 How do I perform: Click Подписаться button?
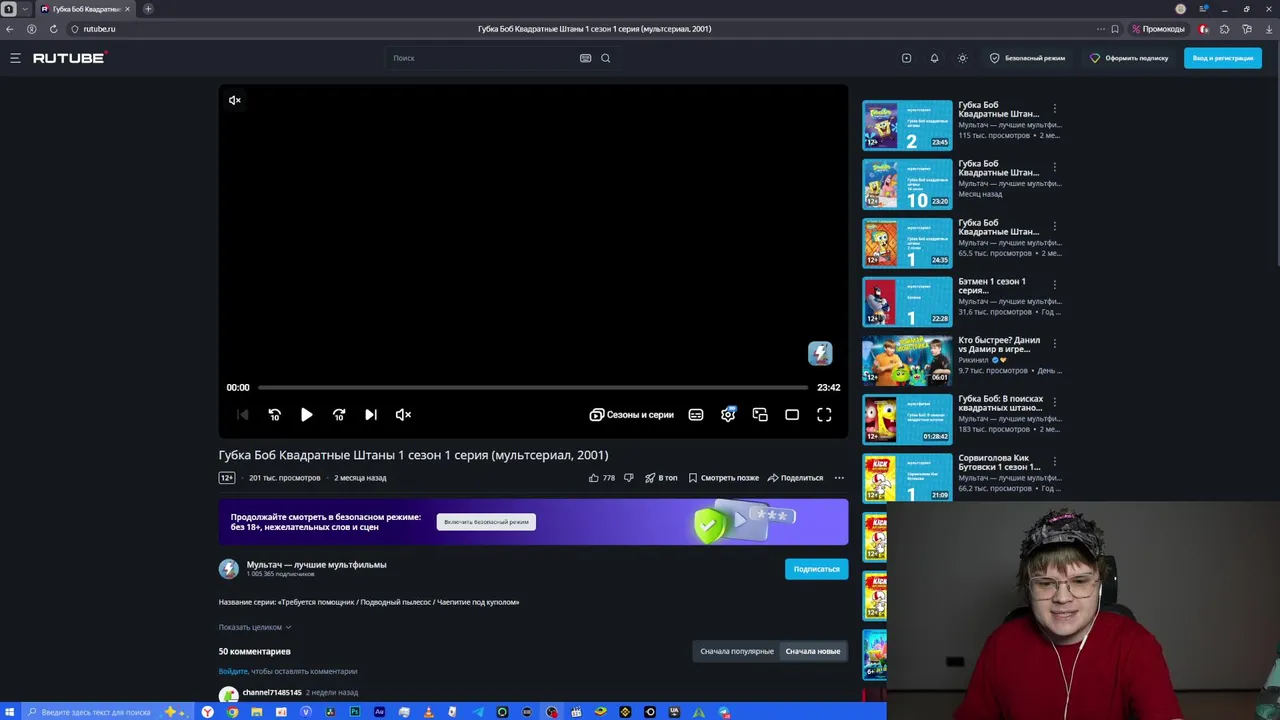(x=816, y=569)
